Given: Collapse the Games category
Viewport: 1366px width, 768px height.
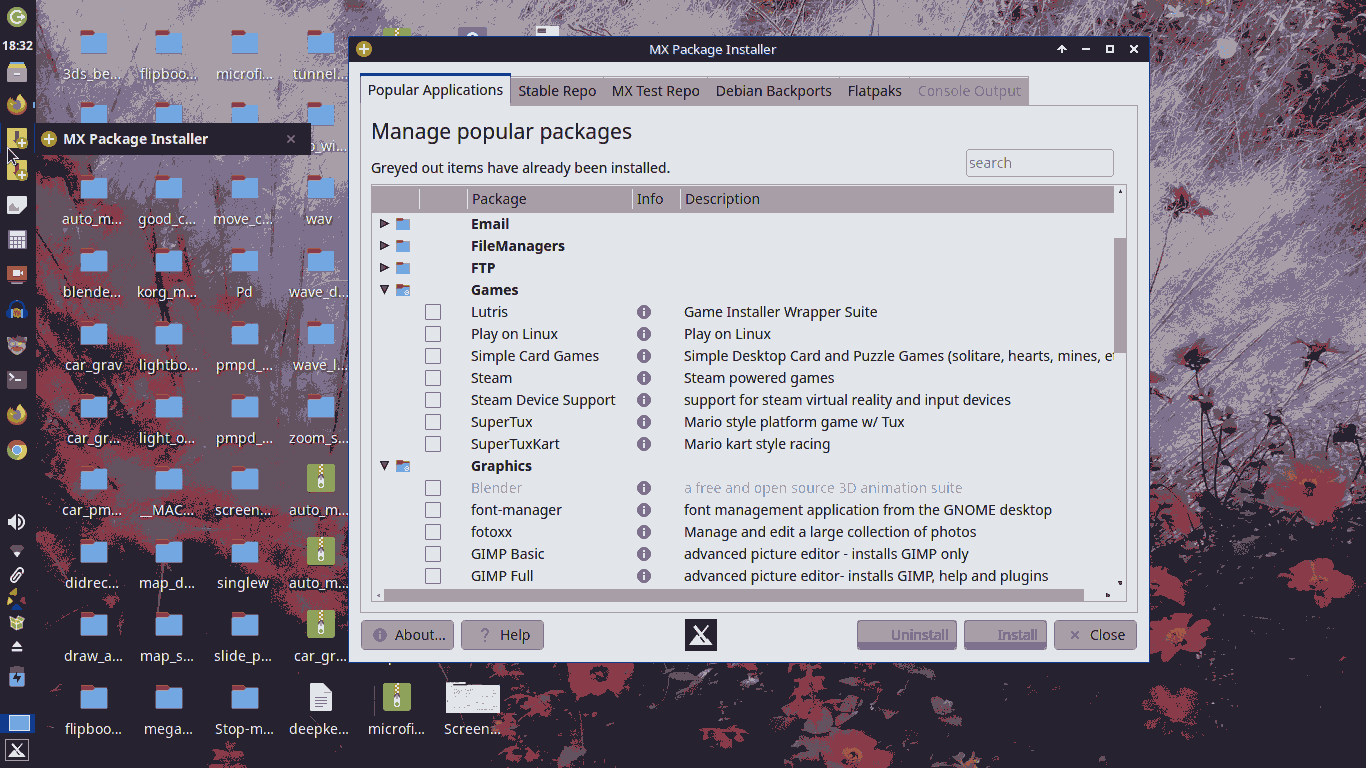Looking at the screenshot, I should (x=385, y=290).
